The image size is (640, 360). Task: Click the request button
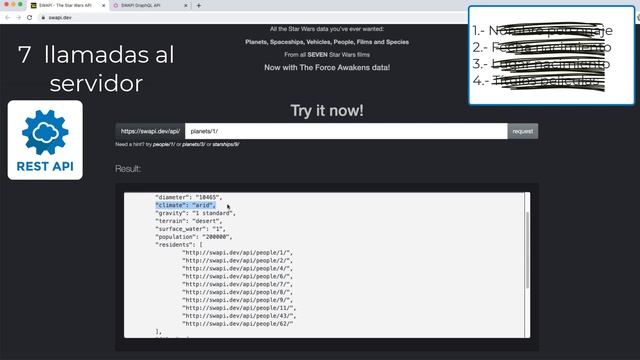pos(523,131)
